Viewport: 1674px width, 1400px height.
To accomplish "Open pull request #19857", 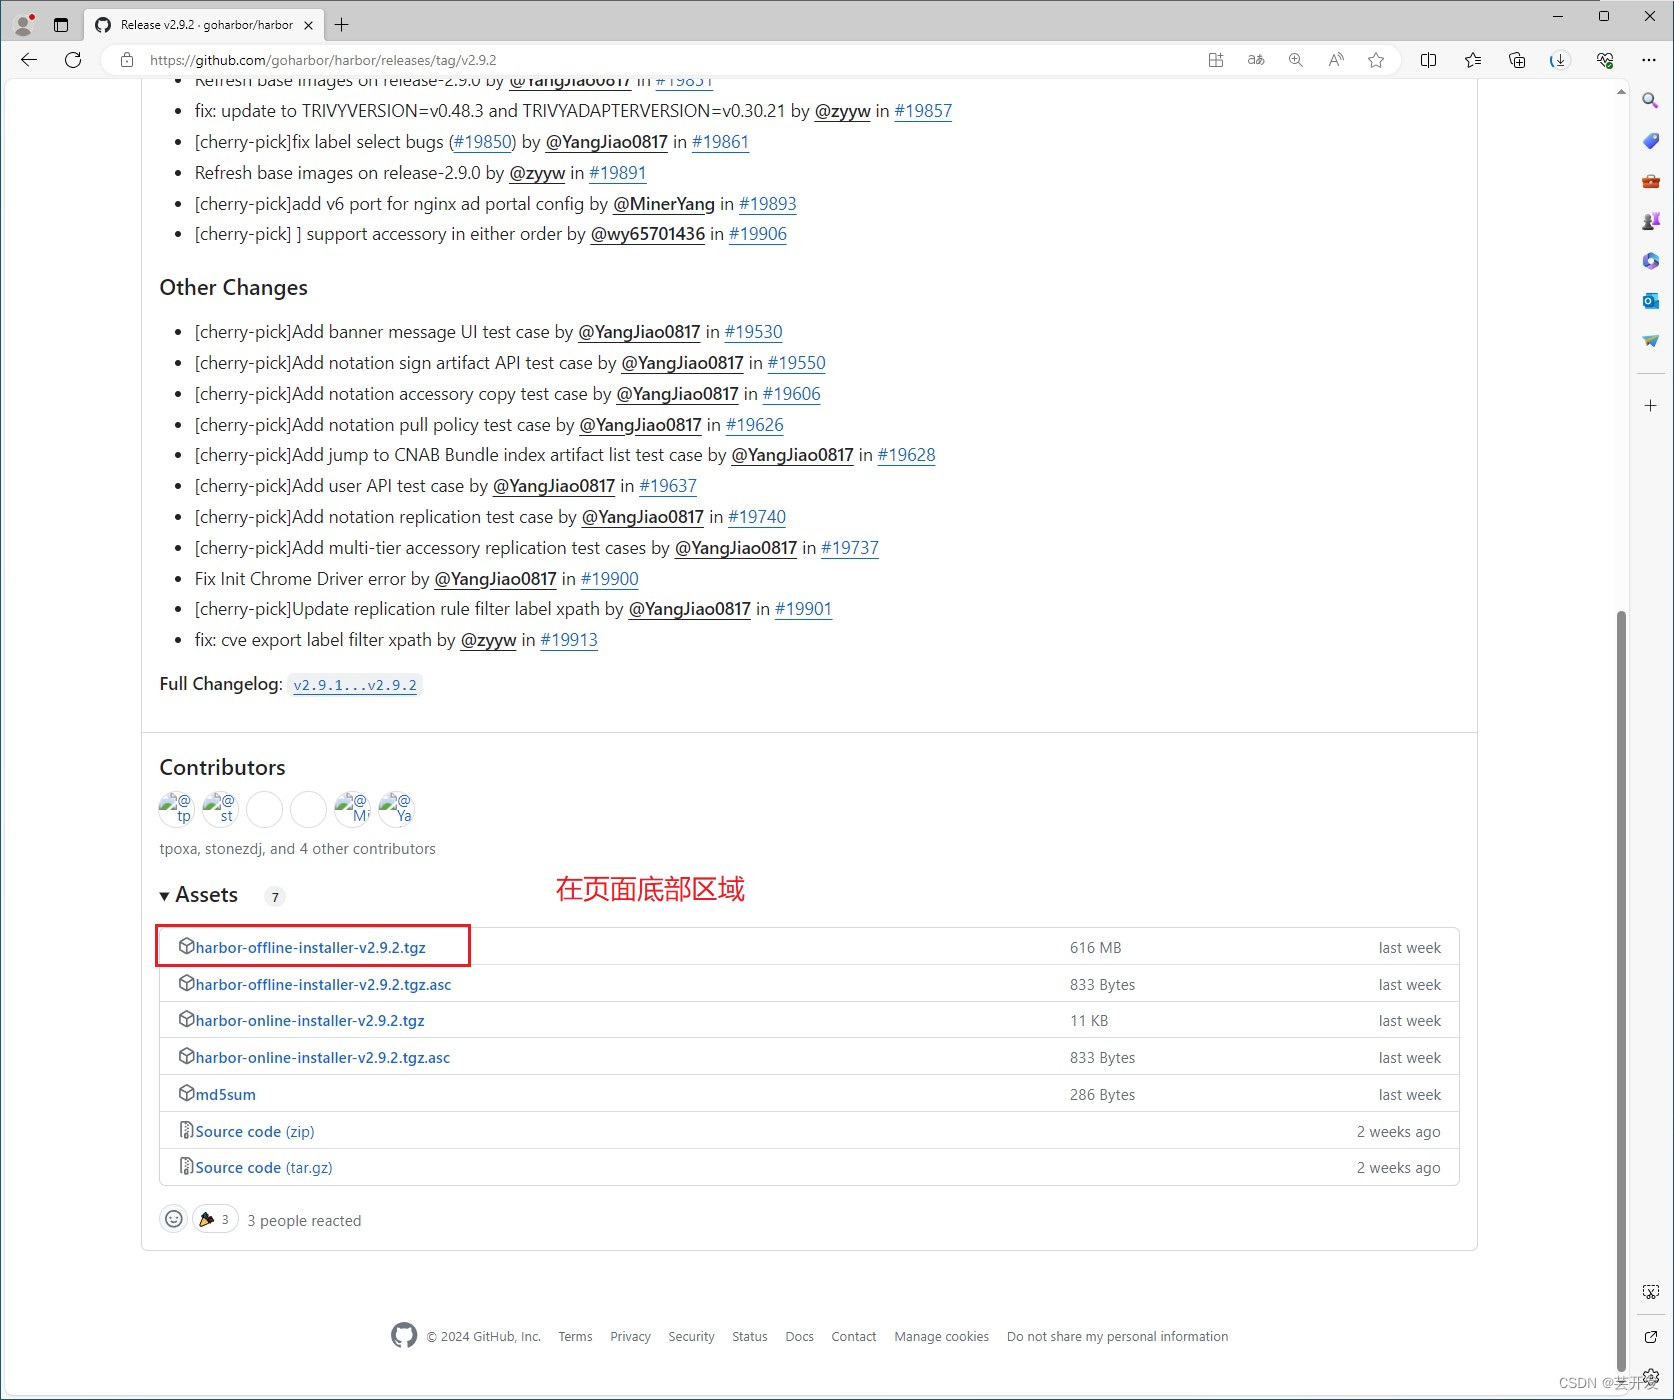I will click(x=923, y=111).
